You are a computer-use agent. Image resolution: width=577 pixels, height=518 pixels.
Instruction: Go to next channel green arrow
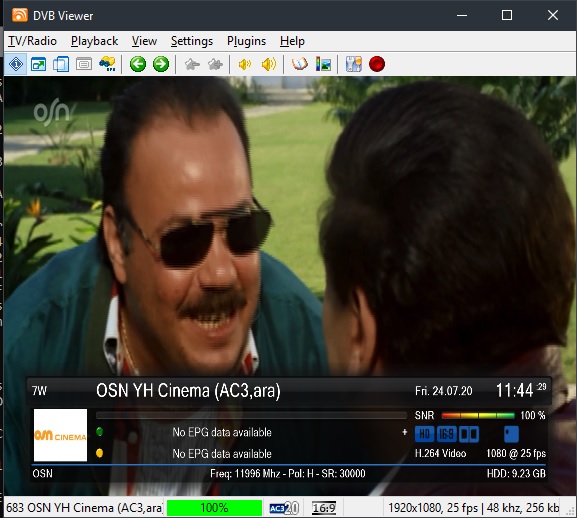[161, 64]
